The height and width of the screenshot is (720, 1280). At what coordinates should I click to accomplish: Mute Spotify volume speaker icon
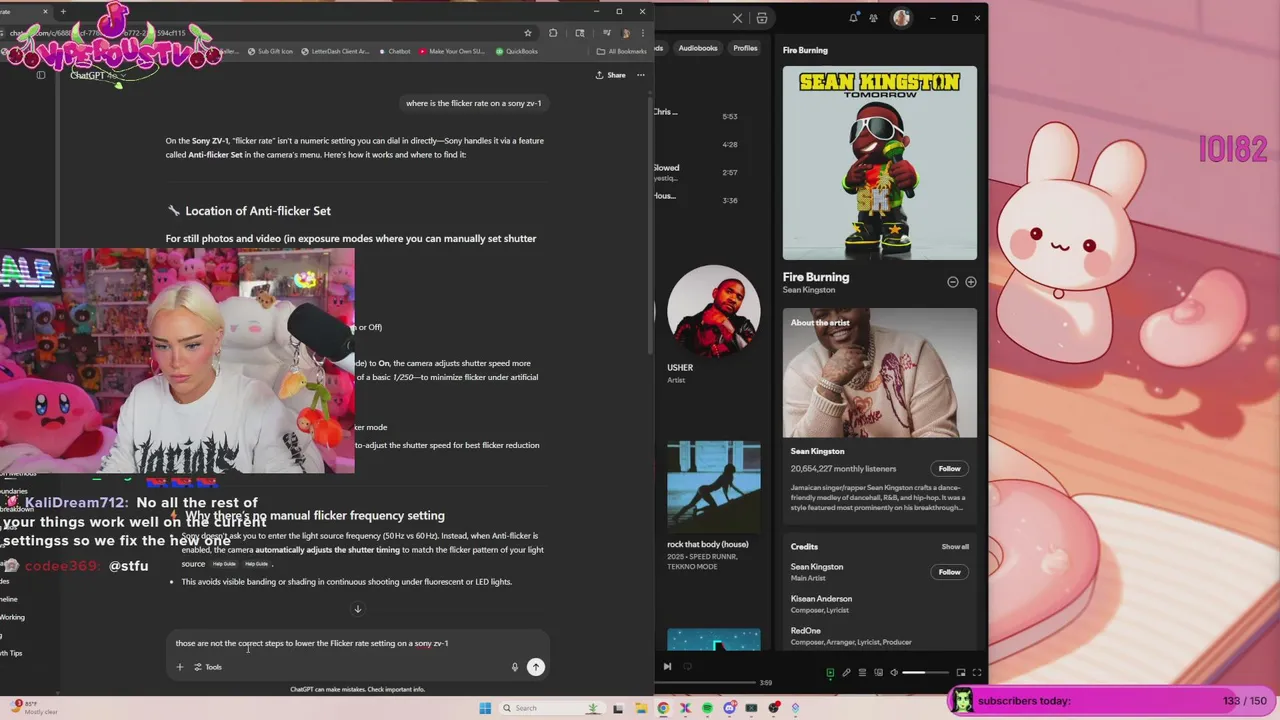click(894, 673)
